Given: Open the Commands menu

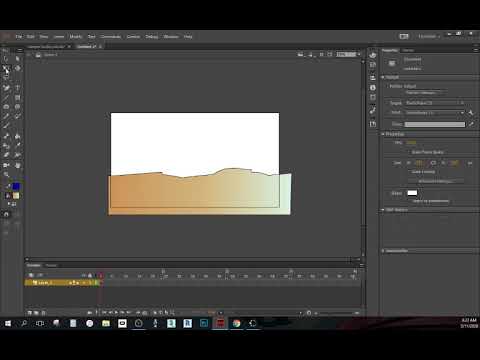Looking at the screenshot, I should [x=111, y=36].
